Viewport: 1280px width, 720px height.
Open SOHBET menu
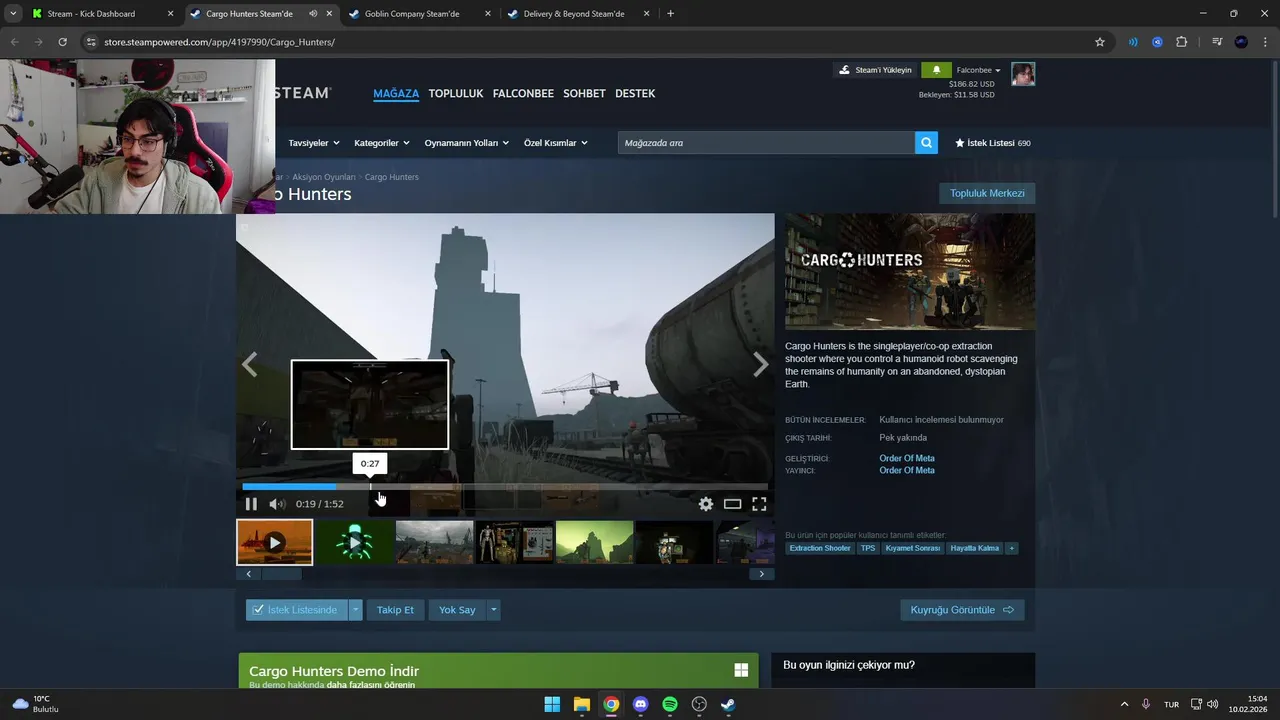[584, 93]
